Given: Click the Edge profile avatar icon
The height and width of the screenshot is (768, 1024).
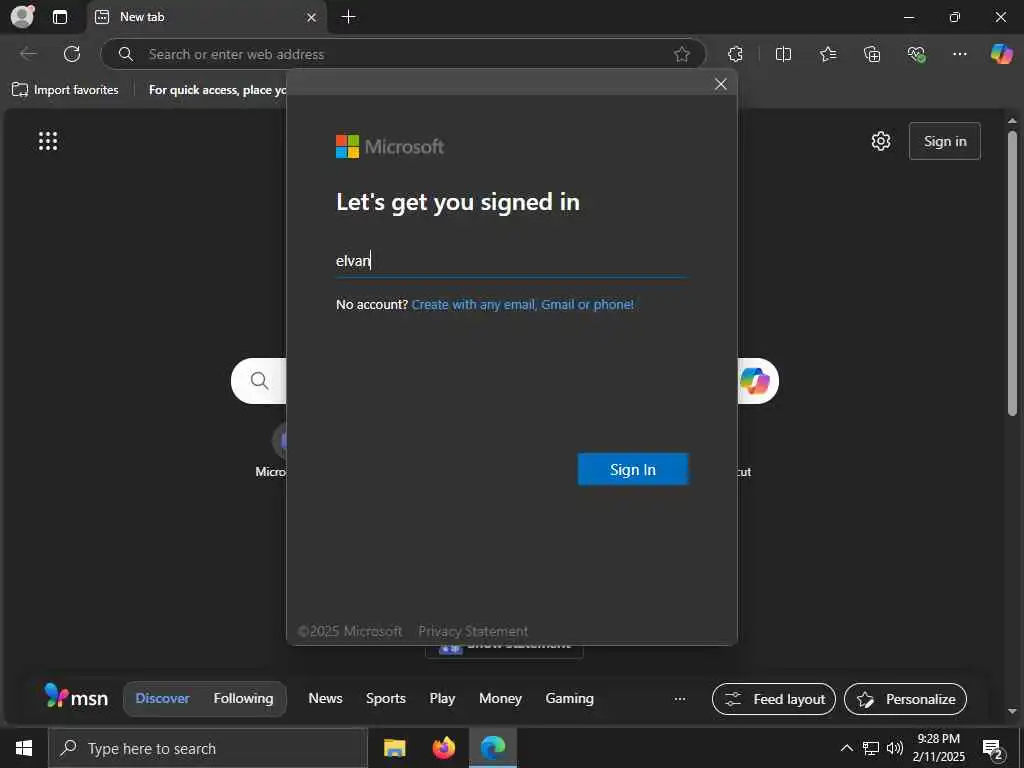Looking at the screenshot, I should tap(22, 16).
